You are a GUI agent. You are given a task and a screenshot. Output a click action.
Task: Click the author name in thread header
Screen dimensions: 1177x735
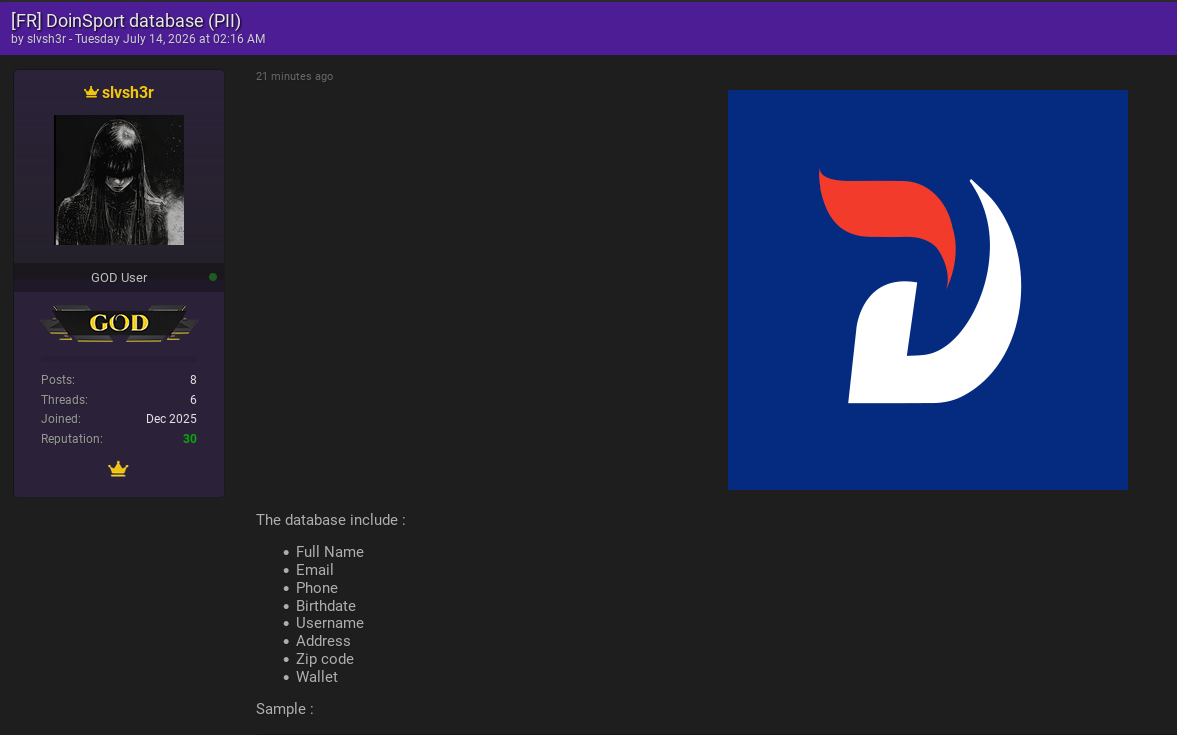pos(47,39)
